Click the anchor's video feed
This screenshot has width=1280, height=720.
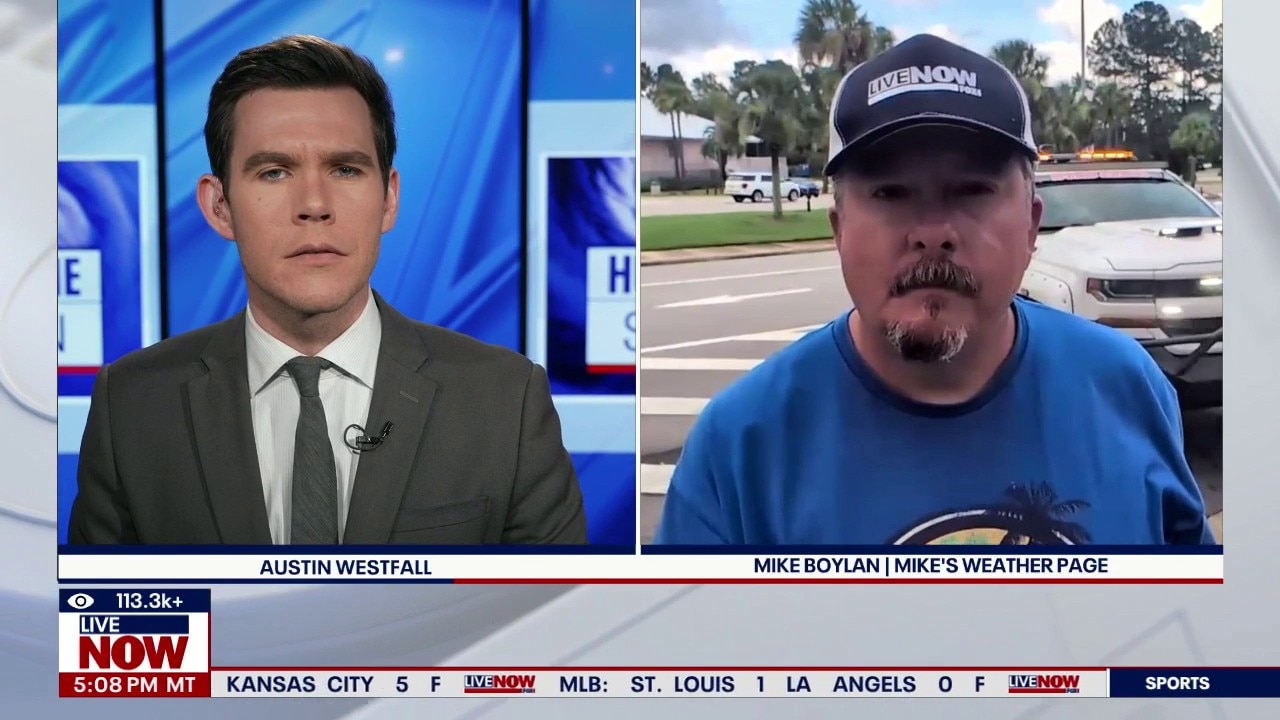pos(346,272)
